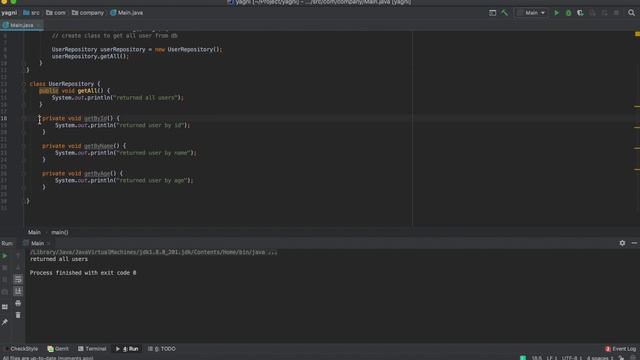Click the com folder breadcrumb

[x=56, y=13]
